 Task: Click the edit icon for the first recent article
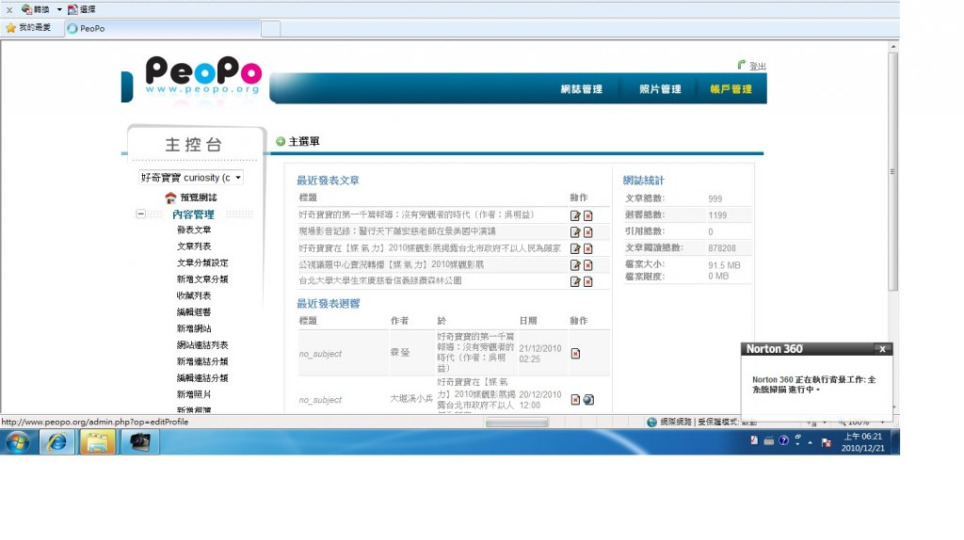575,215
